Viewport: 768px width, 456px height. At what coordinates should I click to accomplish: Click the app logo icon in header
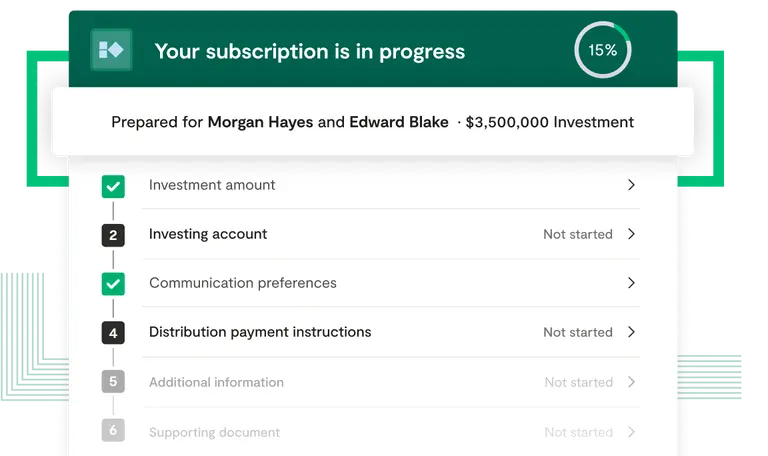point(111,50)
